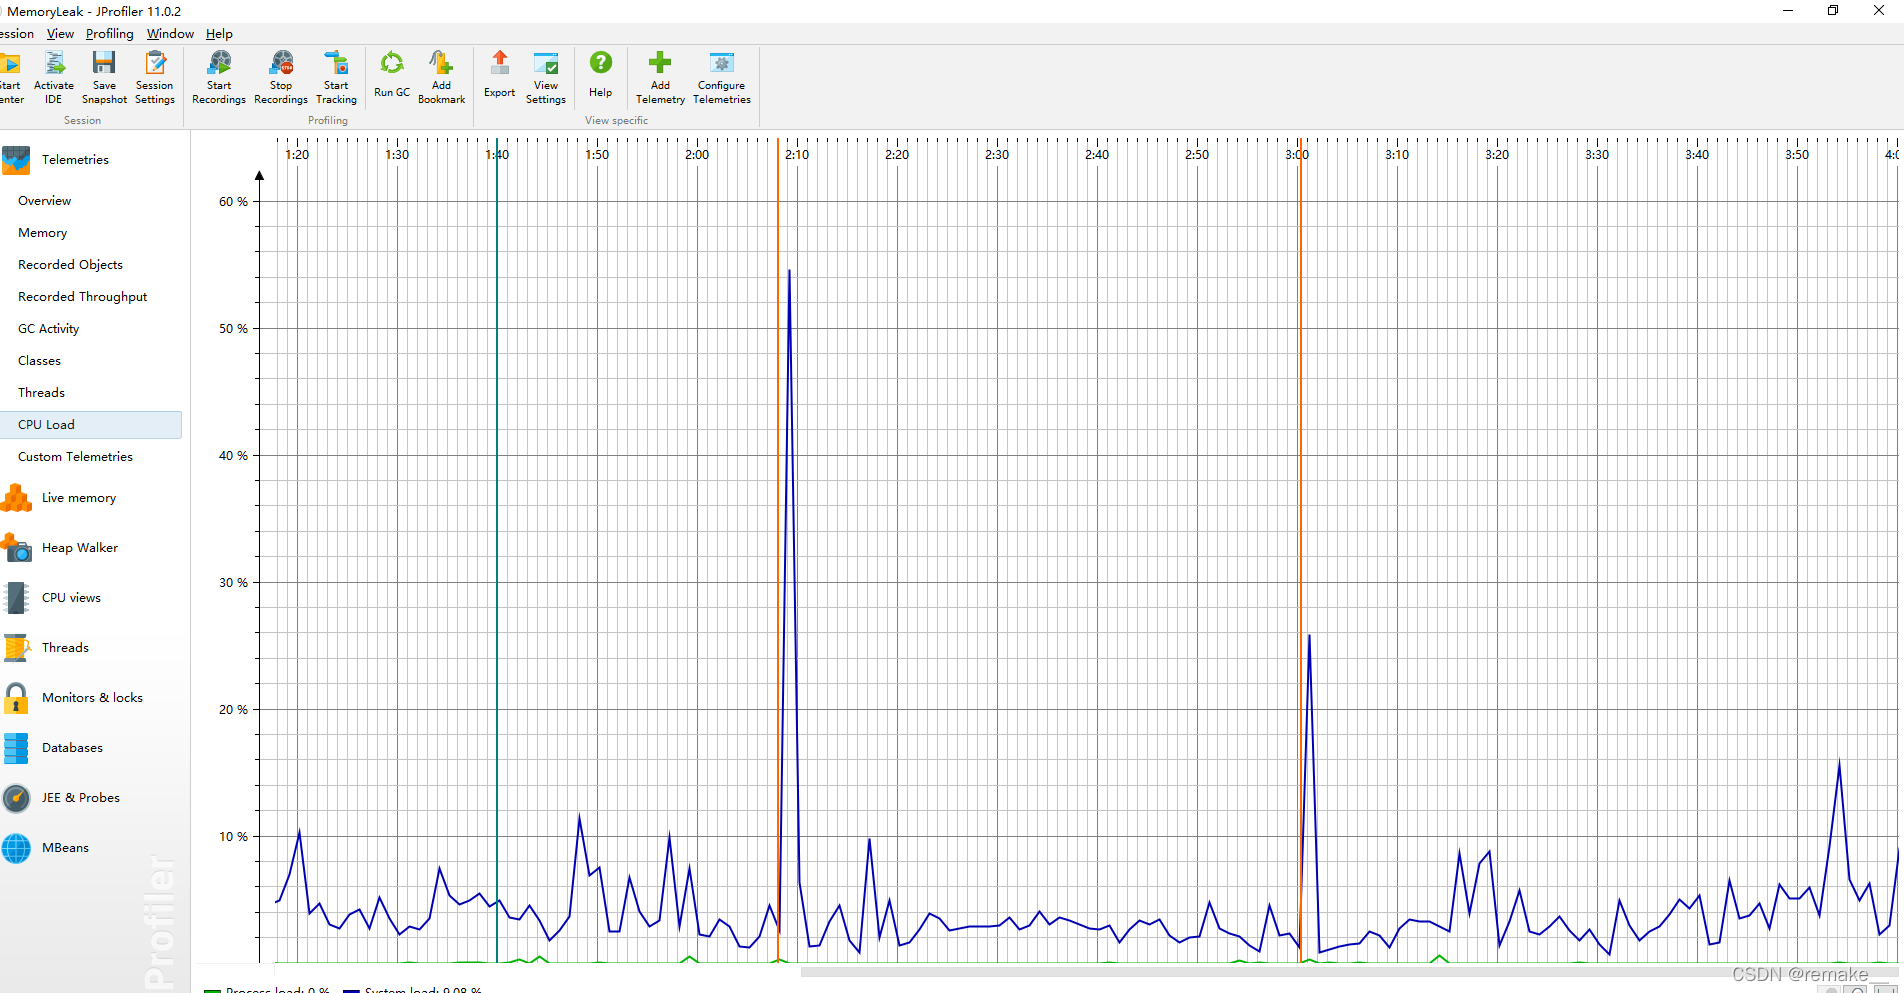Image resolution: width=1904 pixels, height=993 pixels.
Task: Open the Window menu
Action: pos(170,34)
